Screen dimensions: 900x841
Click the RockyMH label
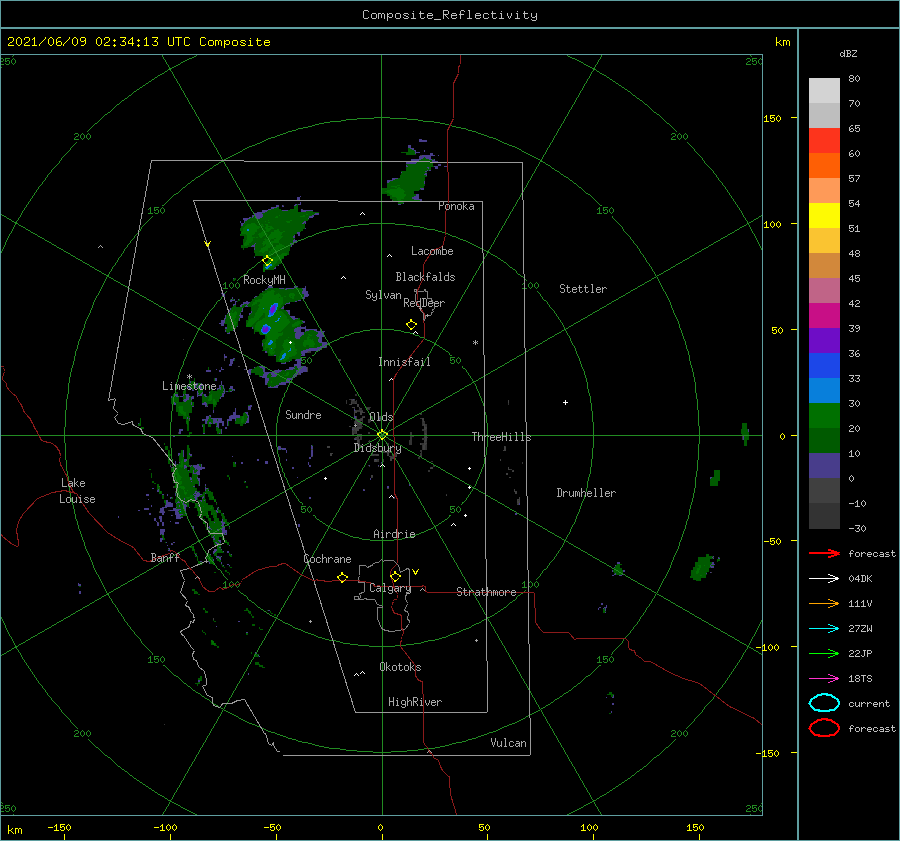pyautogui.click(x=264, y=280)
